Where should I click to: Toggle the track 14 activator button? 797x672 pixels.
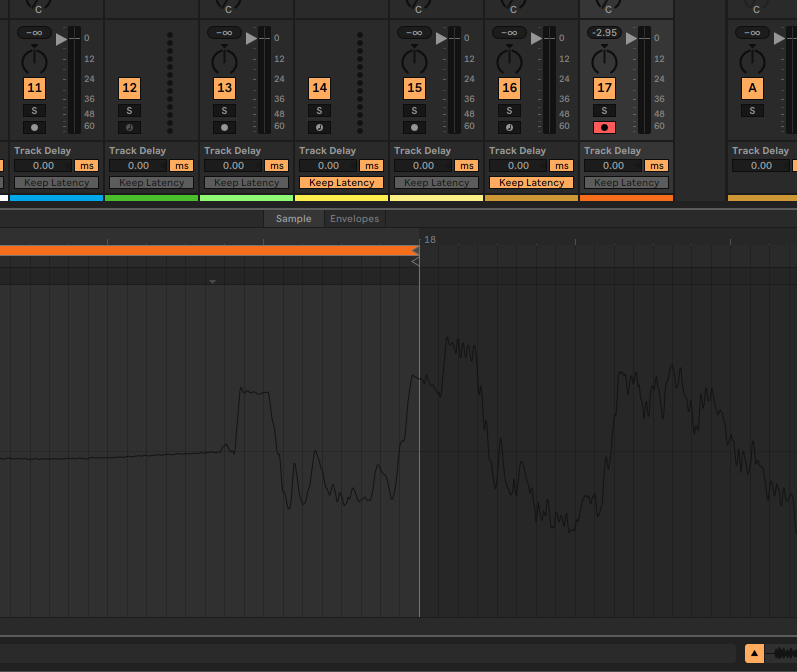[319, 88]
